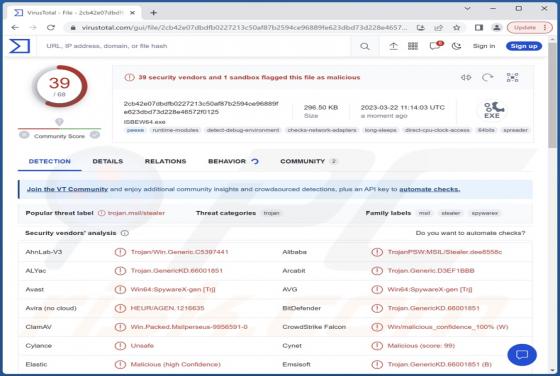Click Cylance Unsafe result
560x376 pixels.
pyautogui.click(x=142, y=346)
